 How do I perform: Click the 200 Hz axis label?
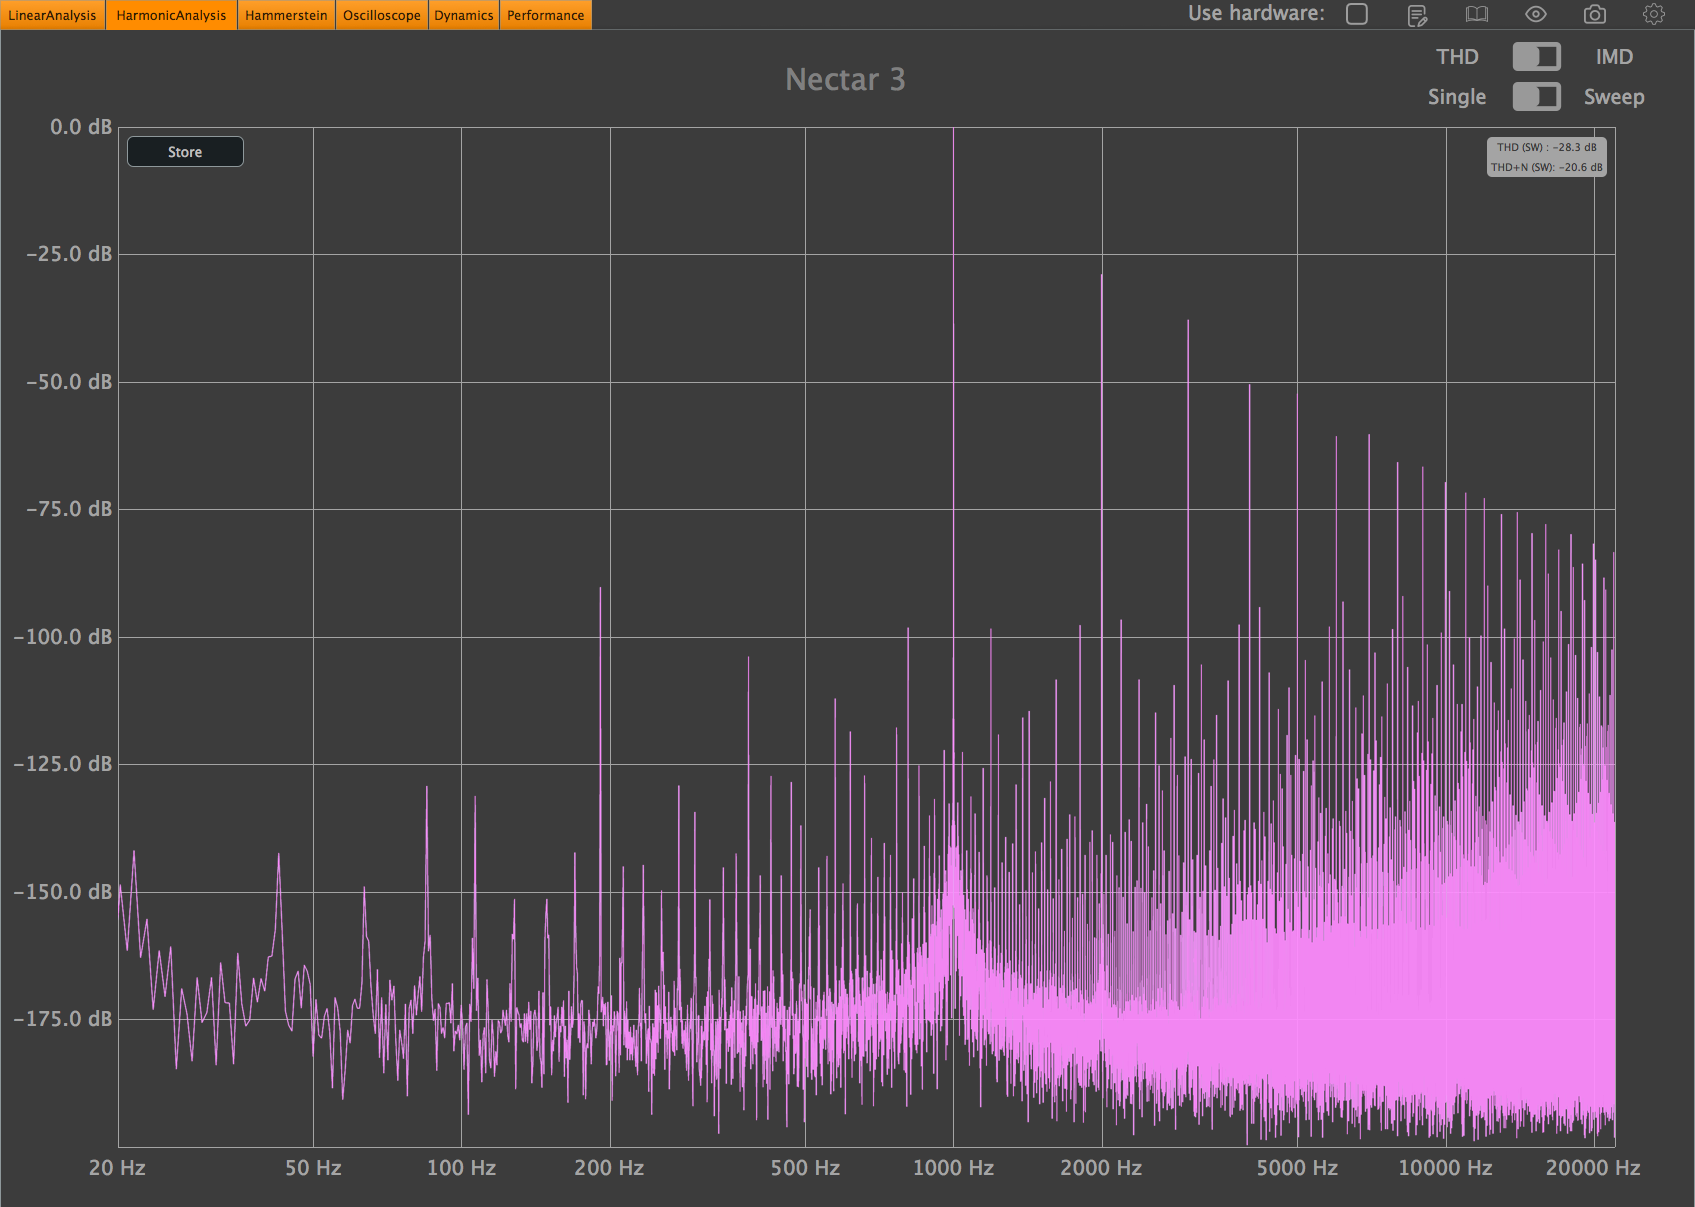(x=609, y=1168)
